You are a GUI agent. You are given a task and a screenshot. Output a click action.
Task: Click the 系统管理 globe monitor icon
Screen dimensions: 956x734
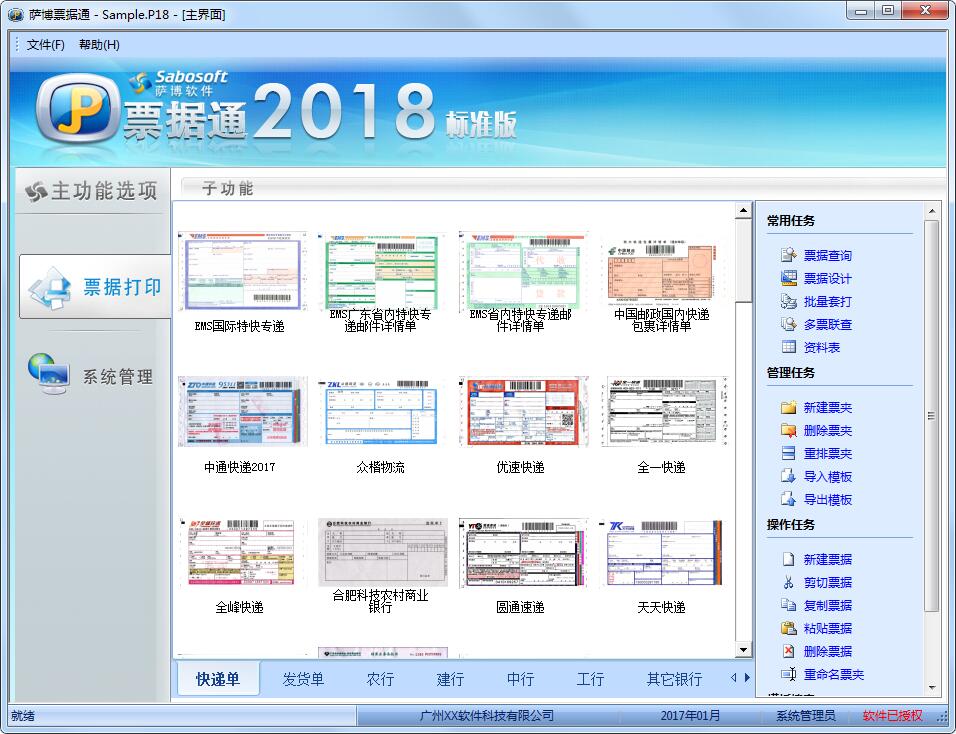[48, 374]
